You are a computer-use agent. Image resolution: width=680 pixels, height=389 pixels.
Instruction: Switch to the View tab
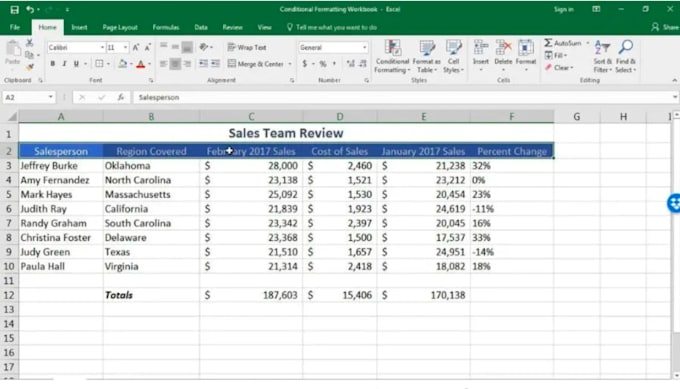264,27
